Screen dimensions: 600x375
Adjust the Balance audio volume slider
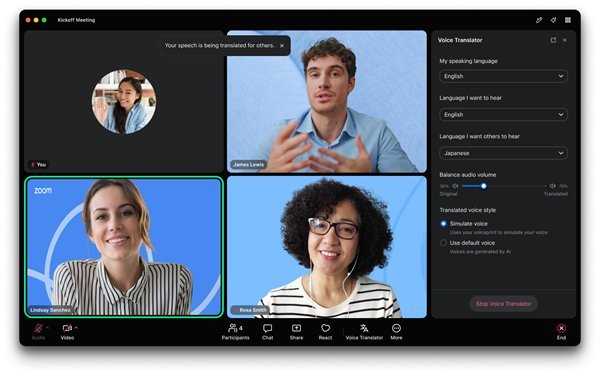(484, 186)
